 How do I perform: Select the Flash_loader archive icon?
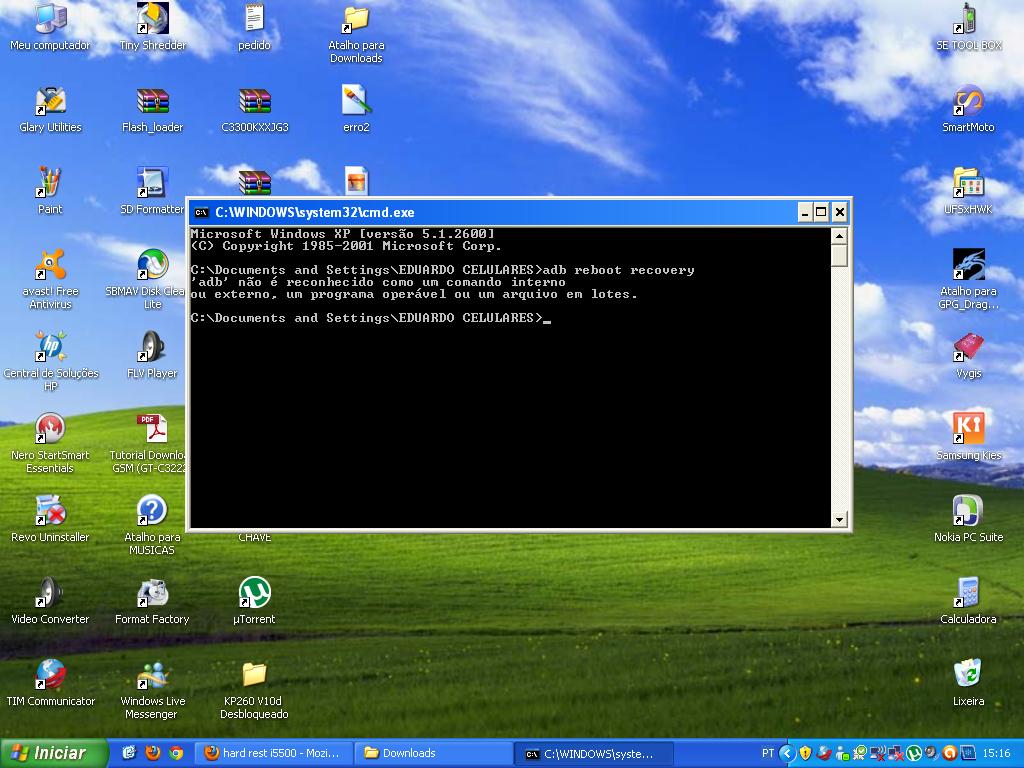[x=152, y=109]
